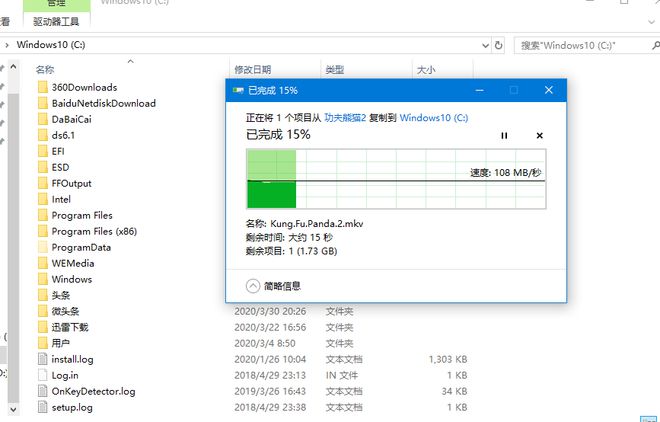Select the ESD folder icon
This screenshot has width=660, height=422.
pyautogui.click(x=43, y=167)
